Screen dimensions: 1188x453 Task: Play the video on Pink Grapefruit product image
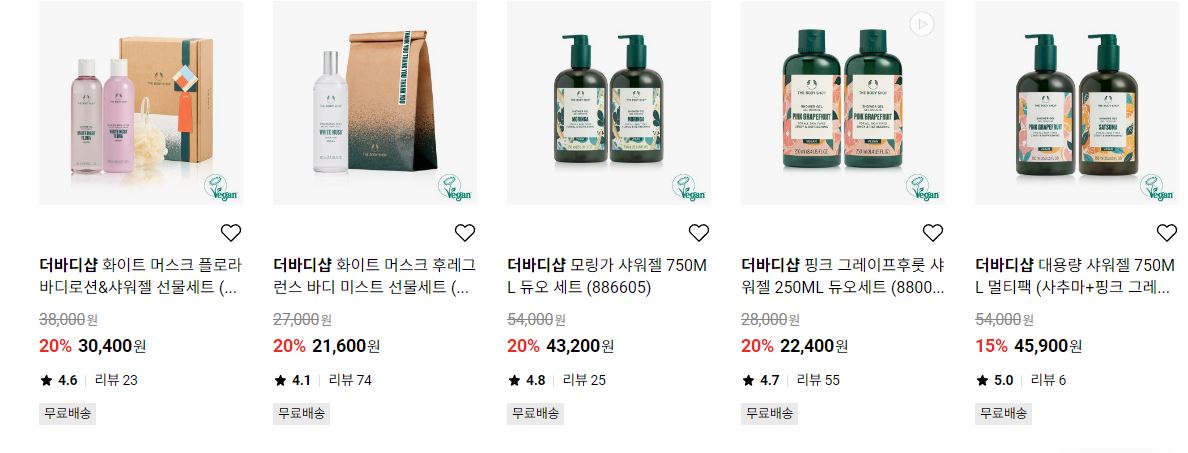coord(921,24)
